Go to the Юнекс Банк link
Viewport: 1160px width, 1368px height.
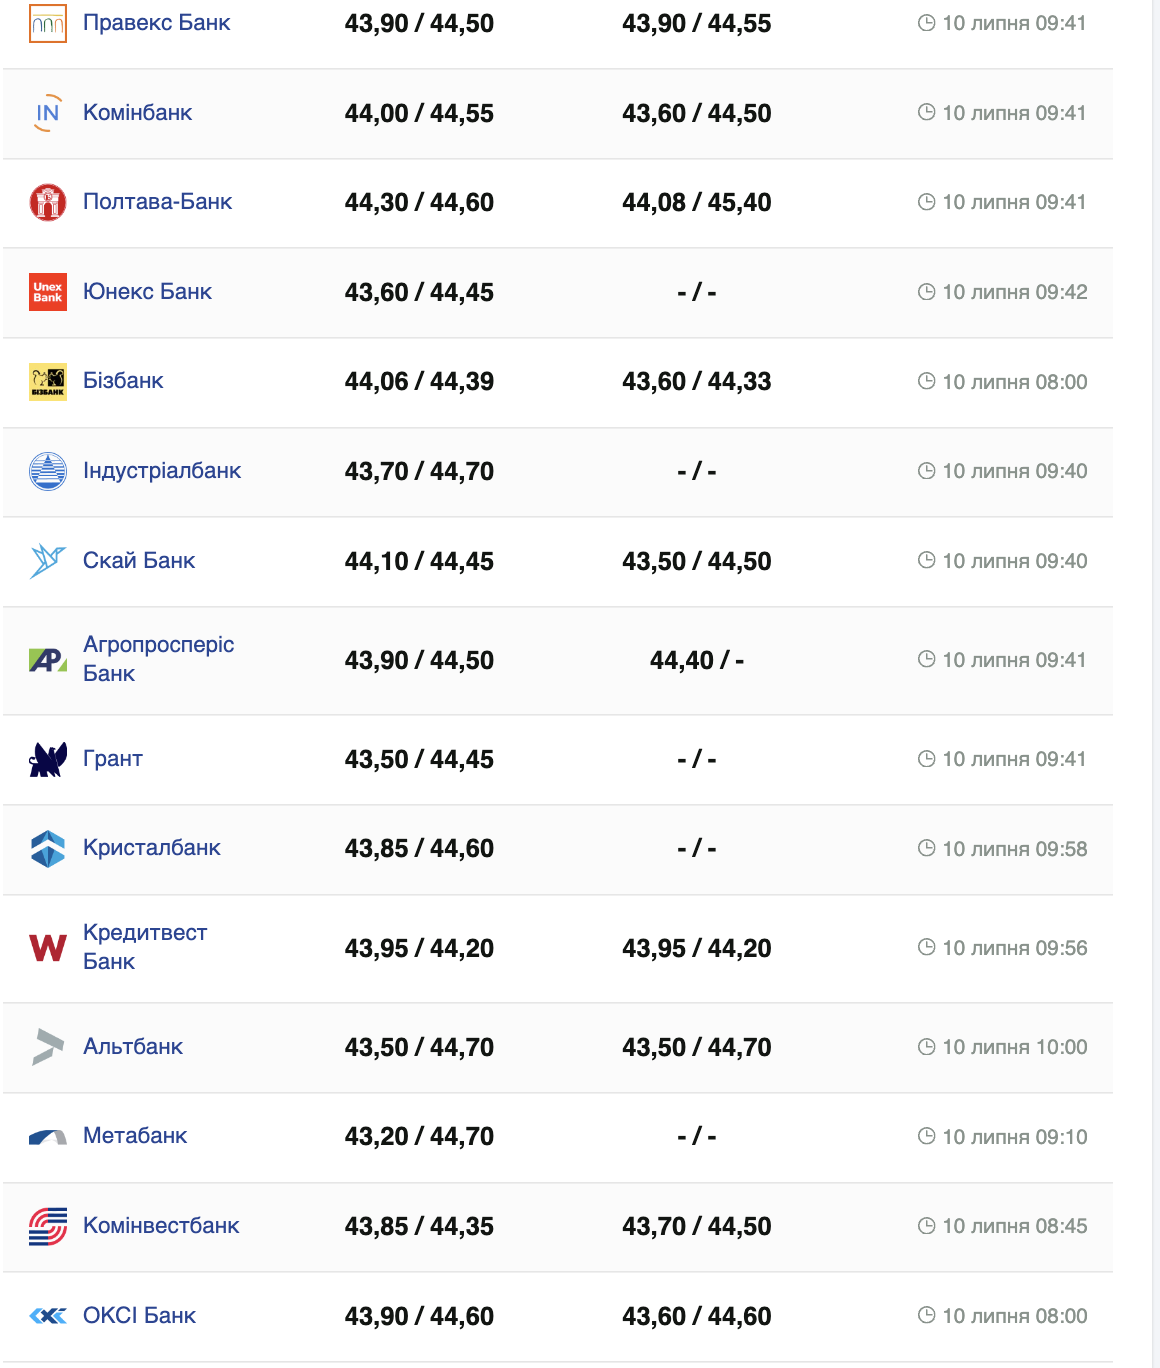[147, 292]
